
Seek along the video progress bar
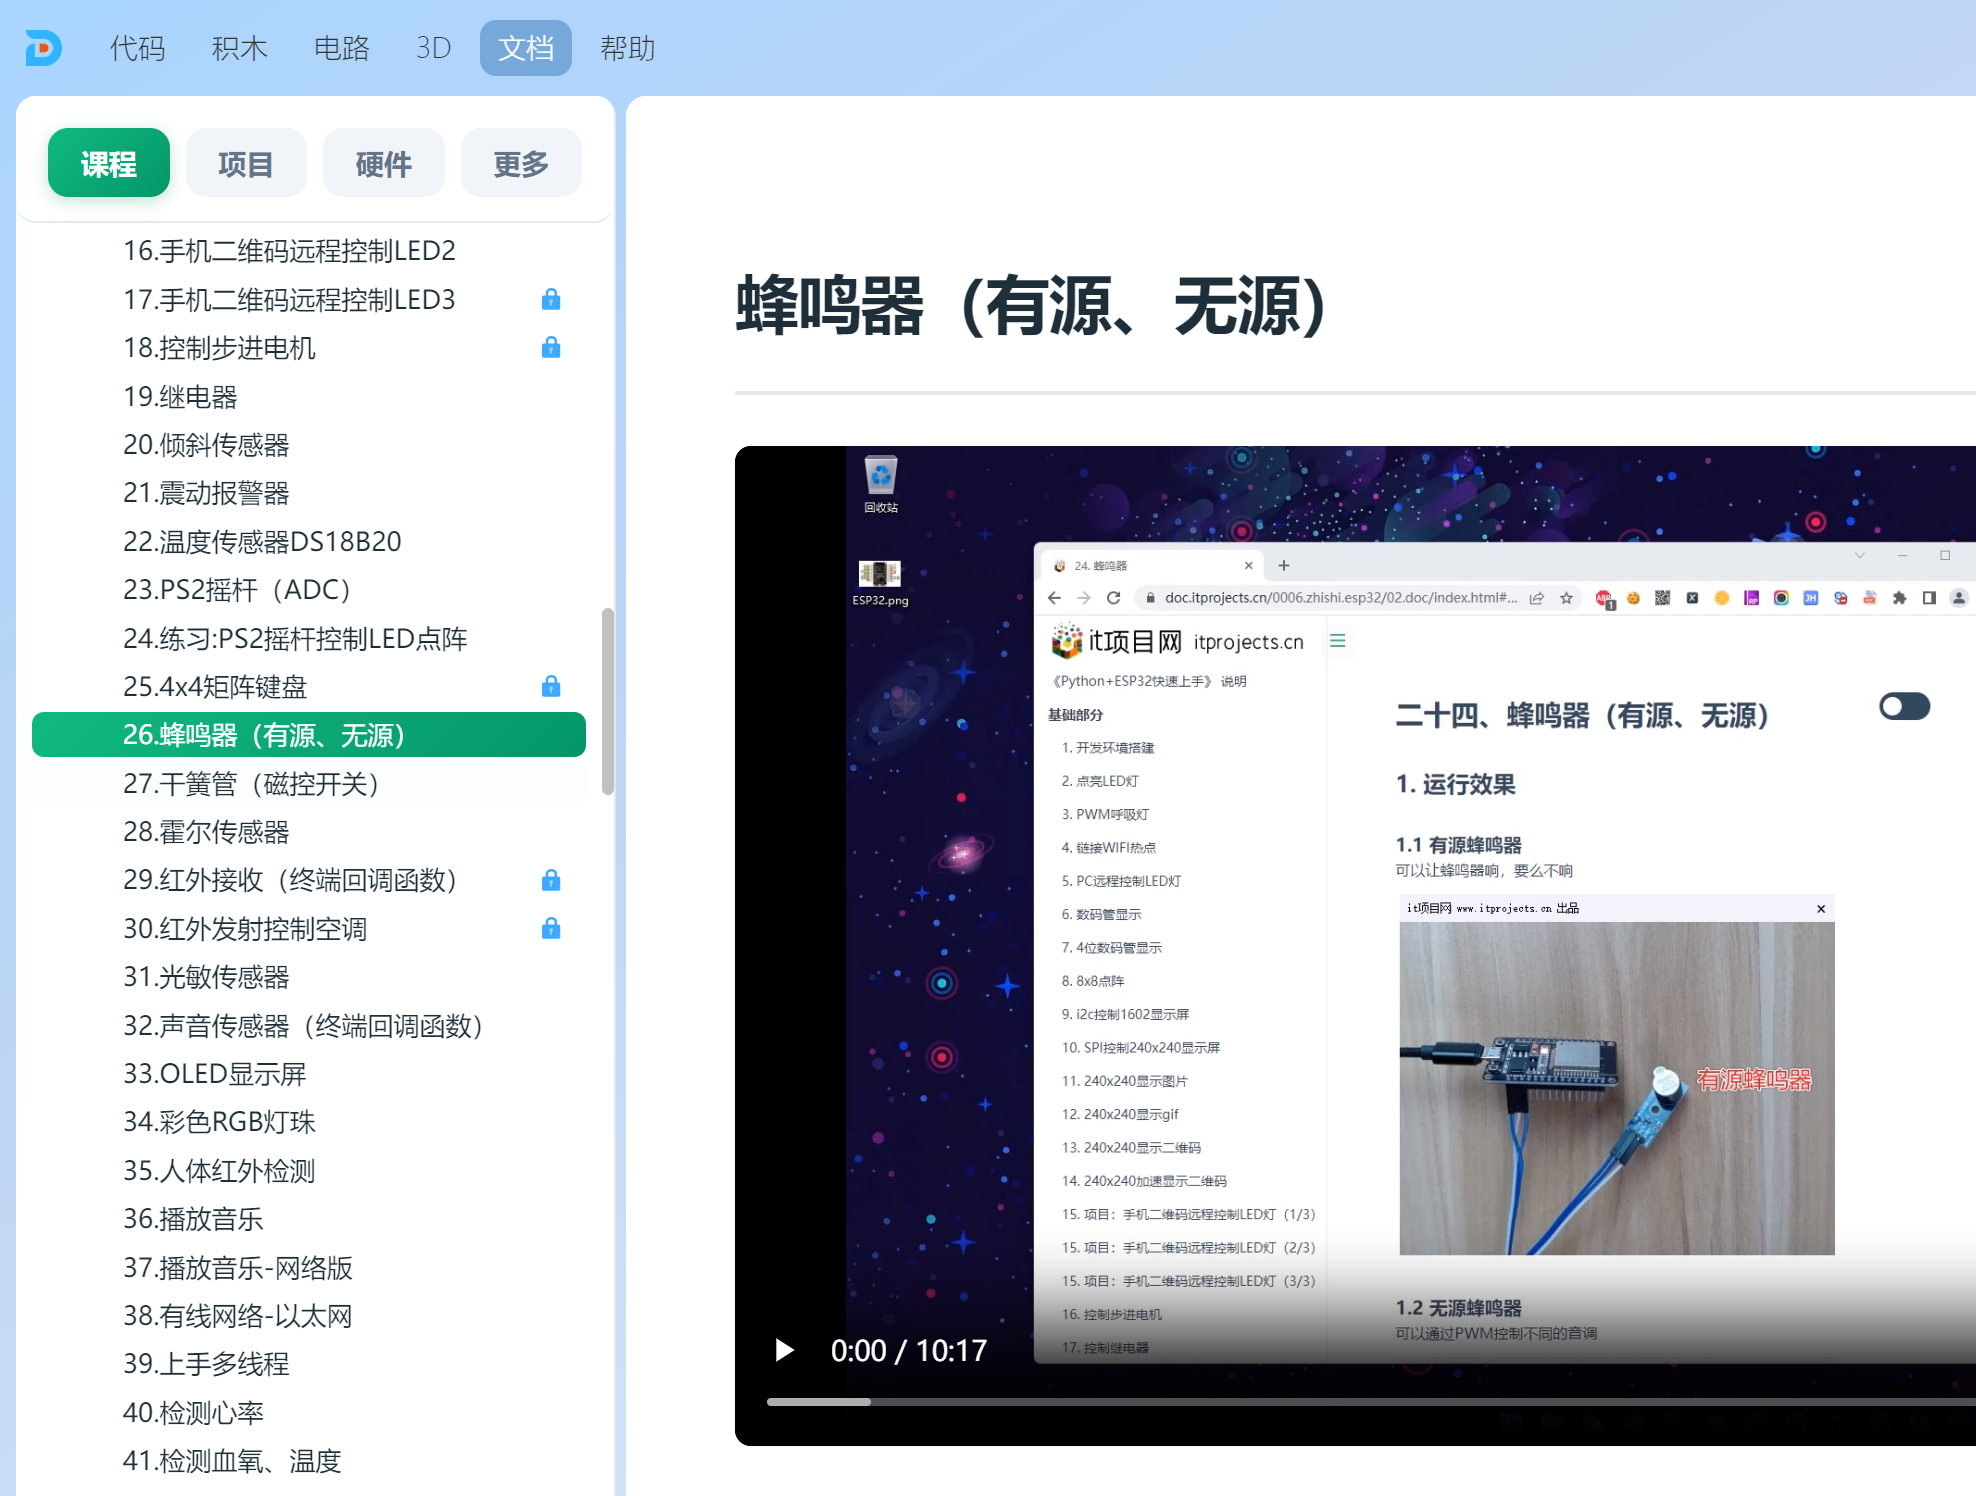pyautogui.click(x=1371, y=1402)
